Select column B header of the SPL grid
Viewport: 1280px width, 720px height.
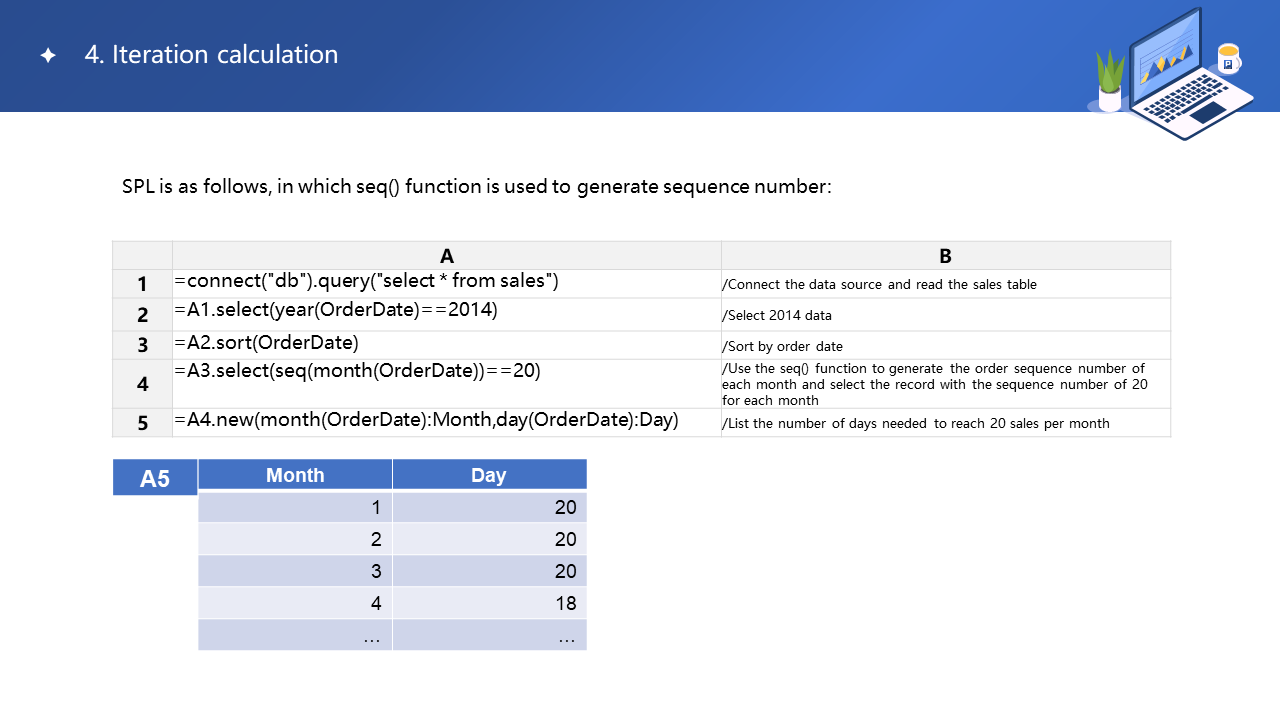(x=945, y=256)
